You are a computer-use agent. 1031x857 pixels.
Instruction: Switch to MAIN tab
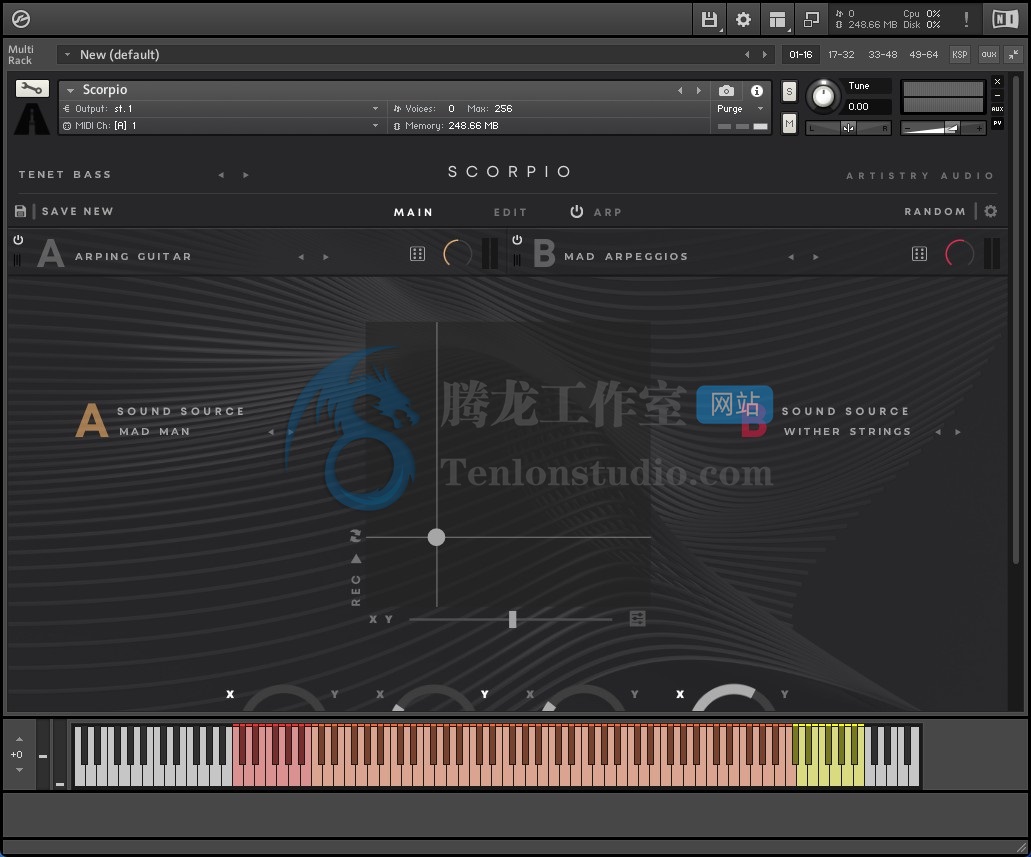(414, 212)
